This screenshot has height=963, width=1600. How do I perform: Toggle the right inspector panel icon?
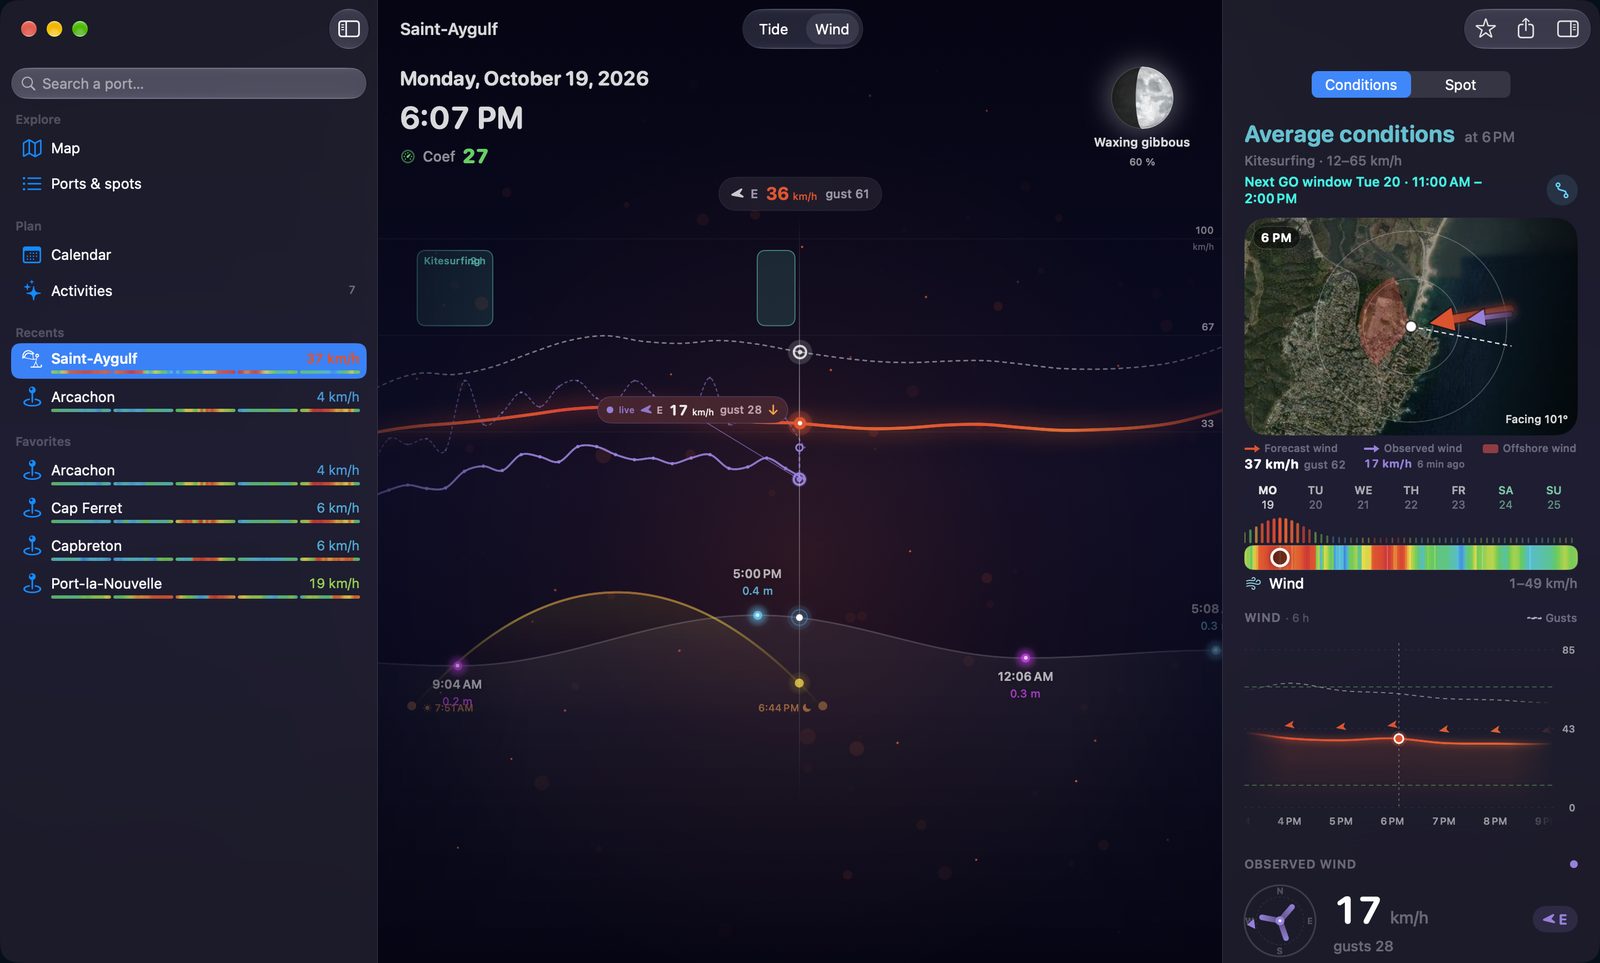[1567, 29]
